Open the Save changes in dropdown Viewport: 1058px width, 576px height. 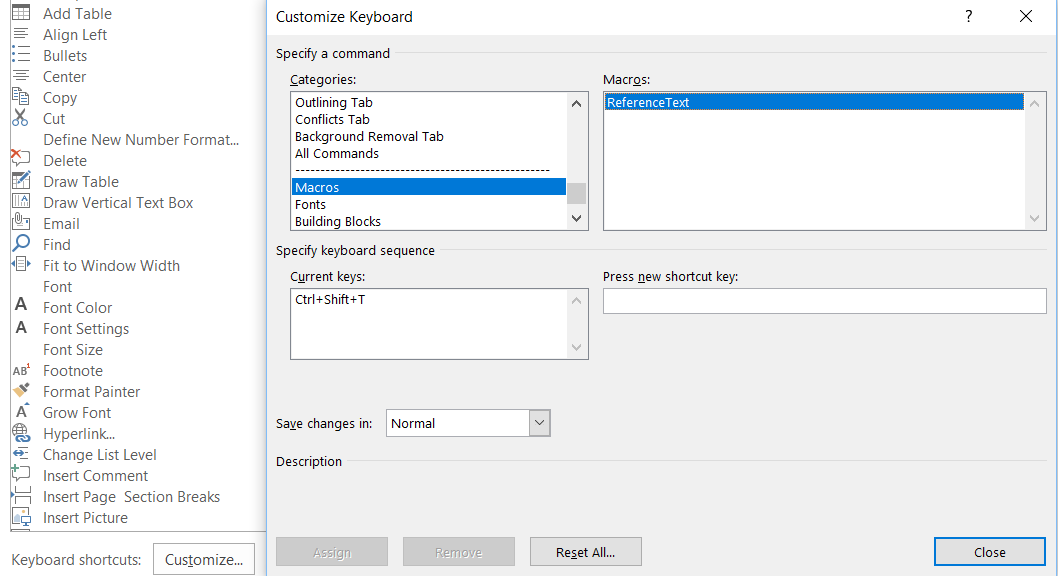tap(539, 424)
